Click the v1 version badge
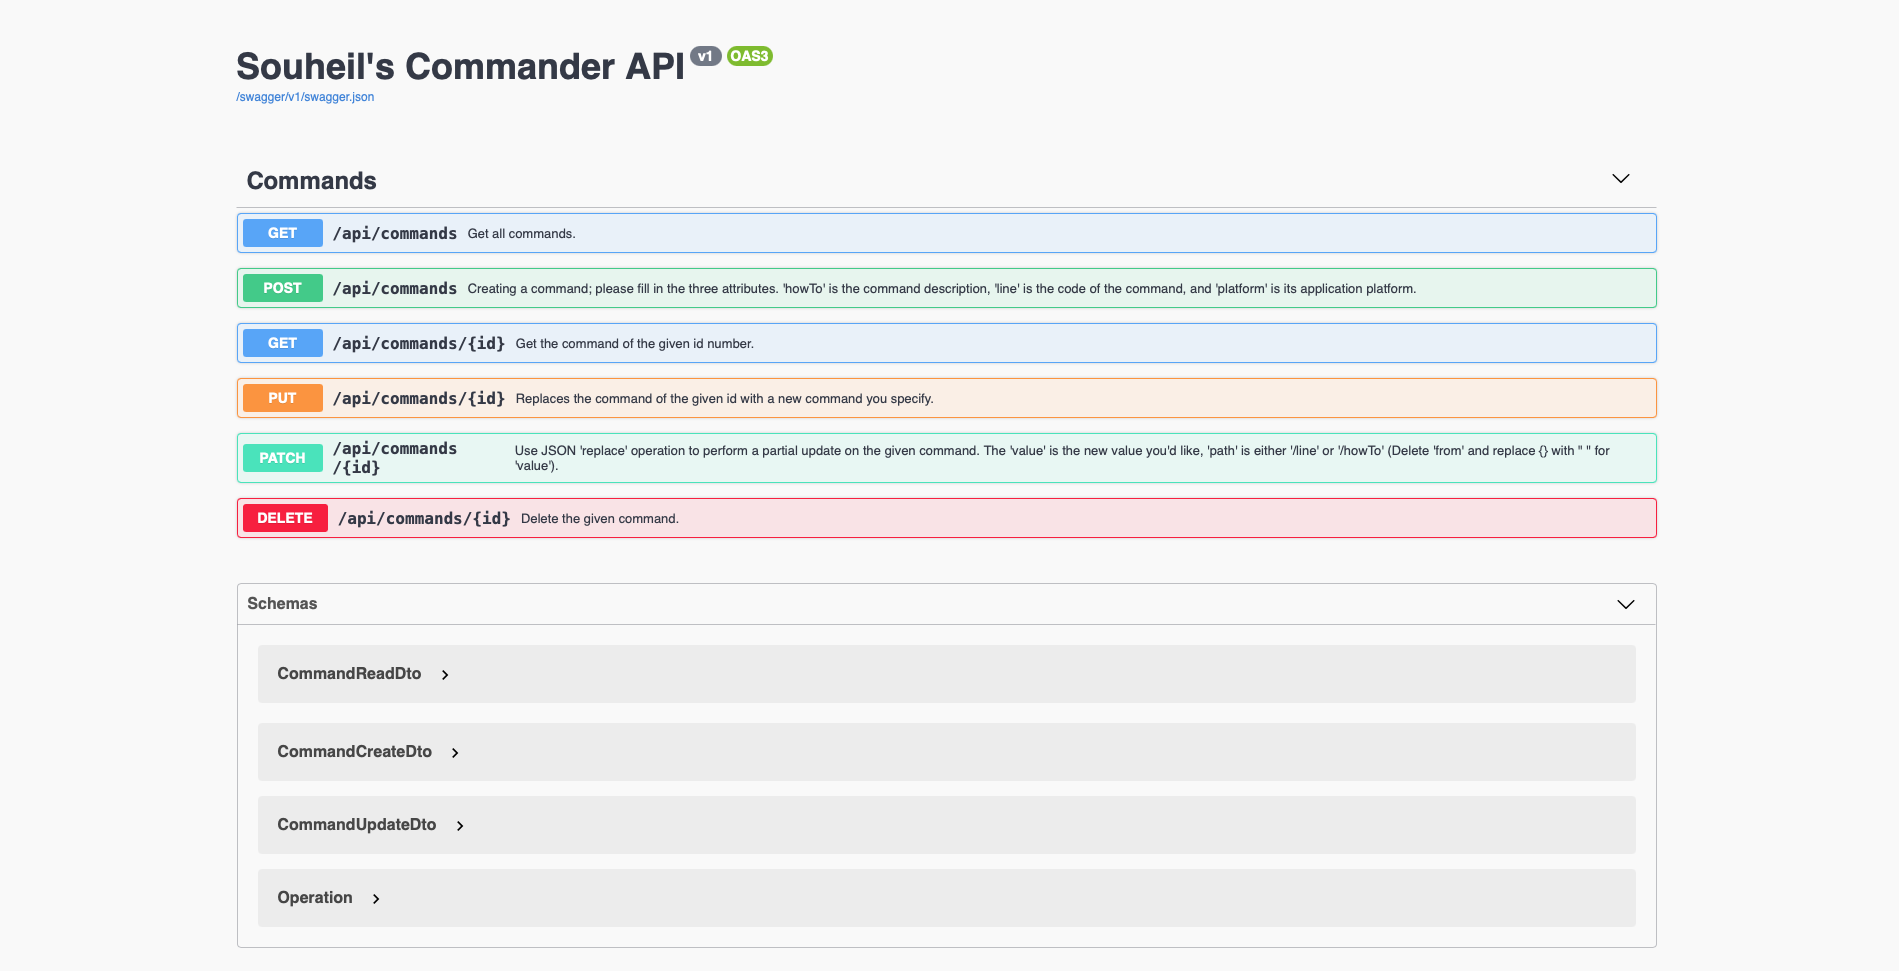The width and height of the screenshot is (1899, 971). (x=706, y=57)
